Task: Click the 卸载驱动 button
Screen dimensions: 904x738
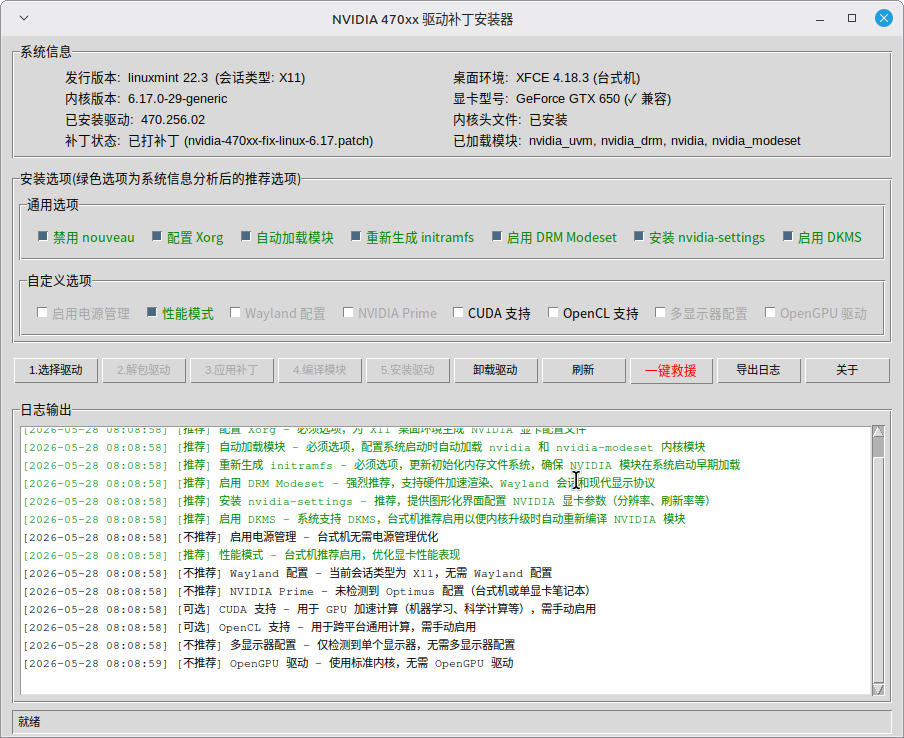Action: pos(495,370)
